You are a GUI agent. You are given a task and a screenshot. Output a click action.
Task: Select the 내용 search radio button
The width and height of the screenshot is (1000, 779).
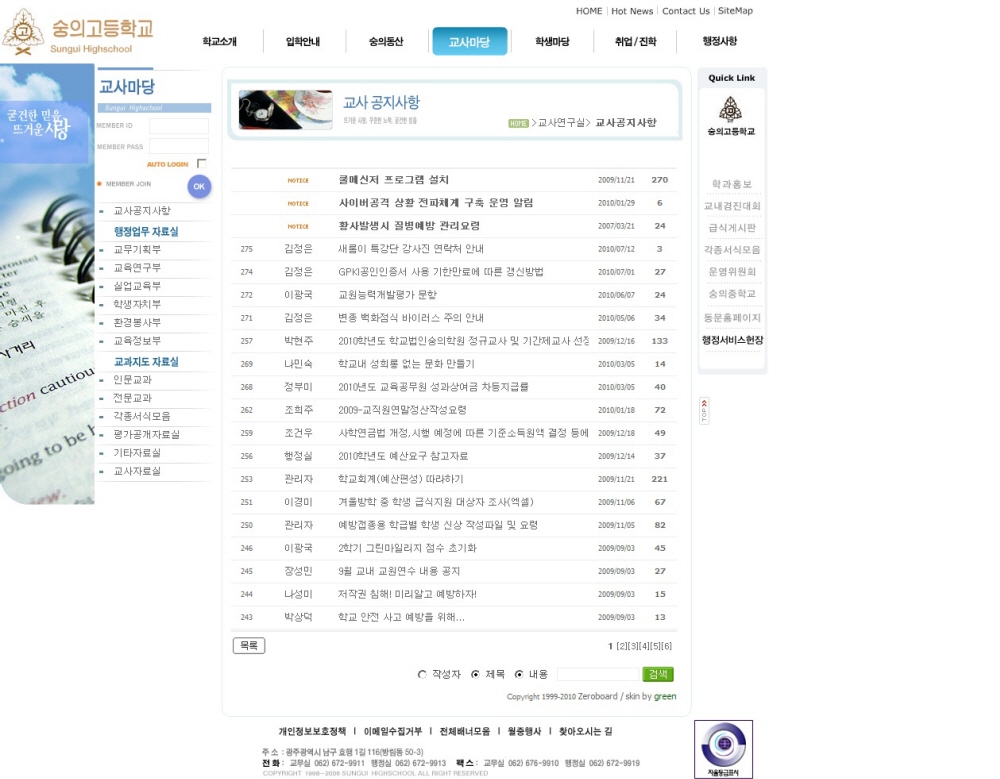pyautogui.click(x=519, y=675)
